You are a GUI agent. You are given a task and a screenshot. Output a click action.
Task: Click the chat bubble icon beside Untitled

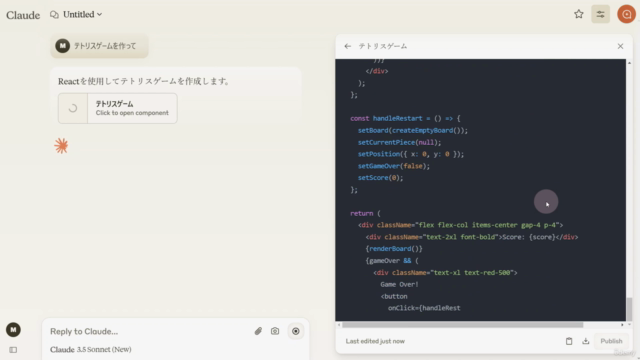pos(54,15)
